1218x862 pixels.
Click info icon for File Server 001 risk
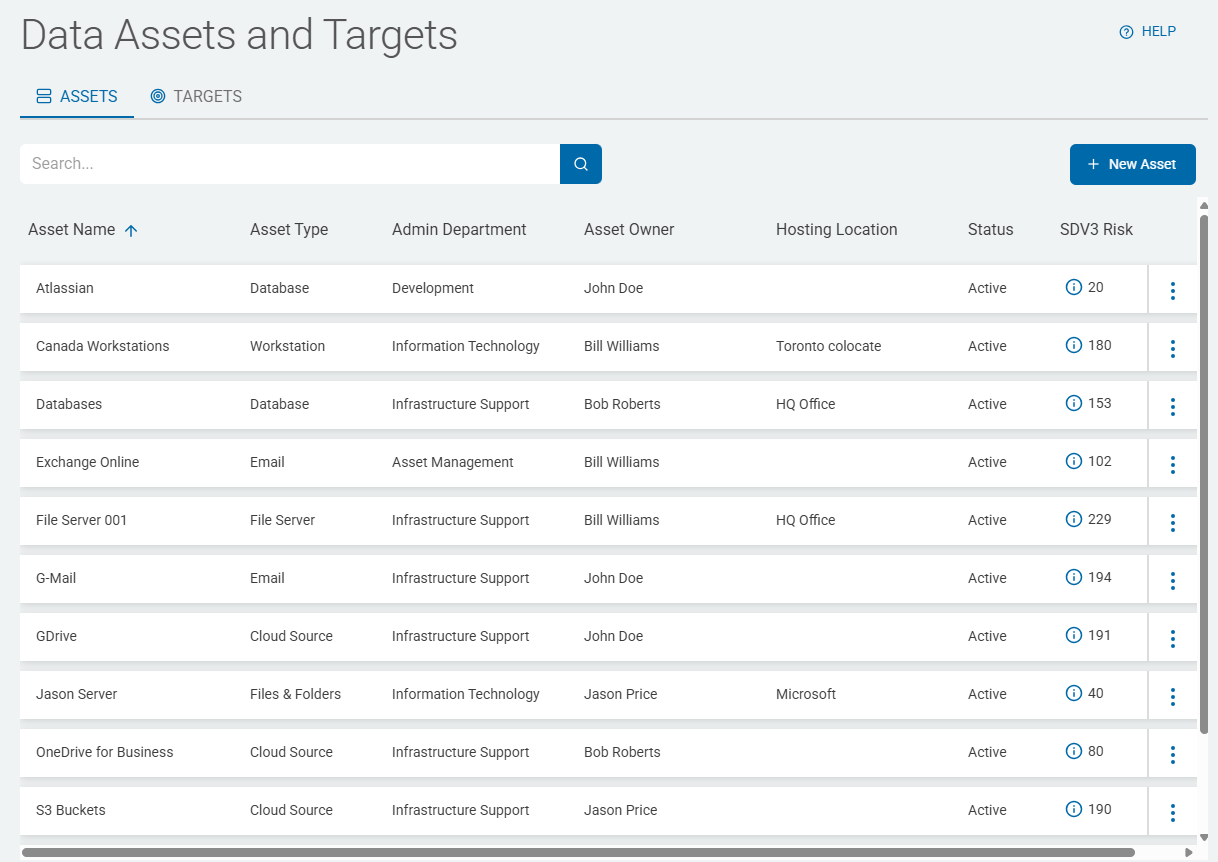[x=1074, y=520]
